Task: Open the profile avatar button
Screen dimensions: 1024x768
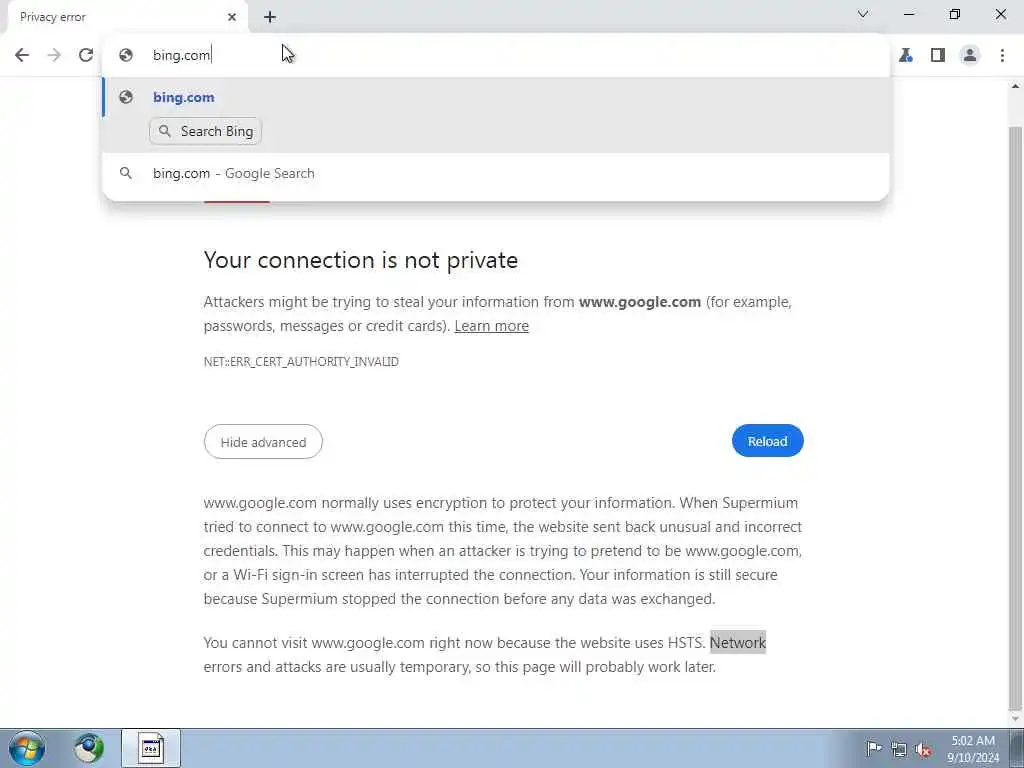Action: point(969,55)
